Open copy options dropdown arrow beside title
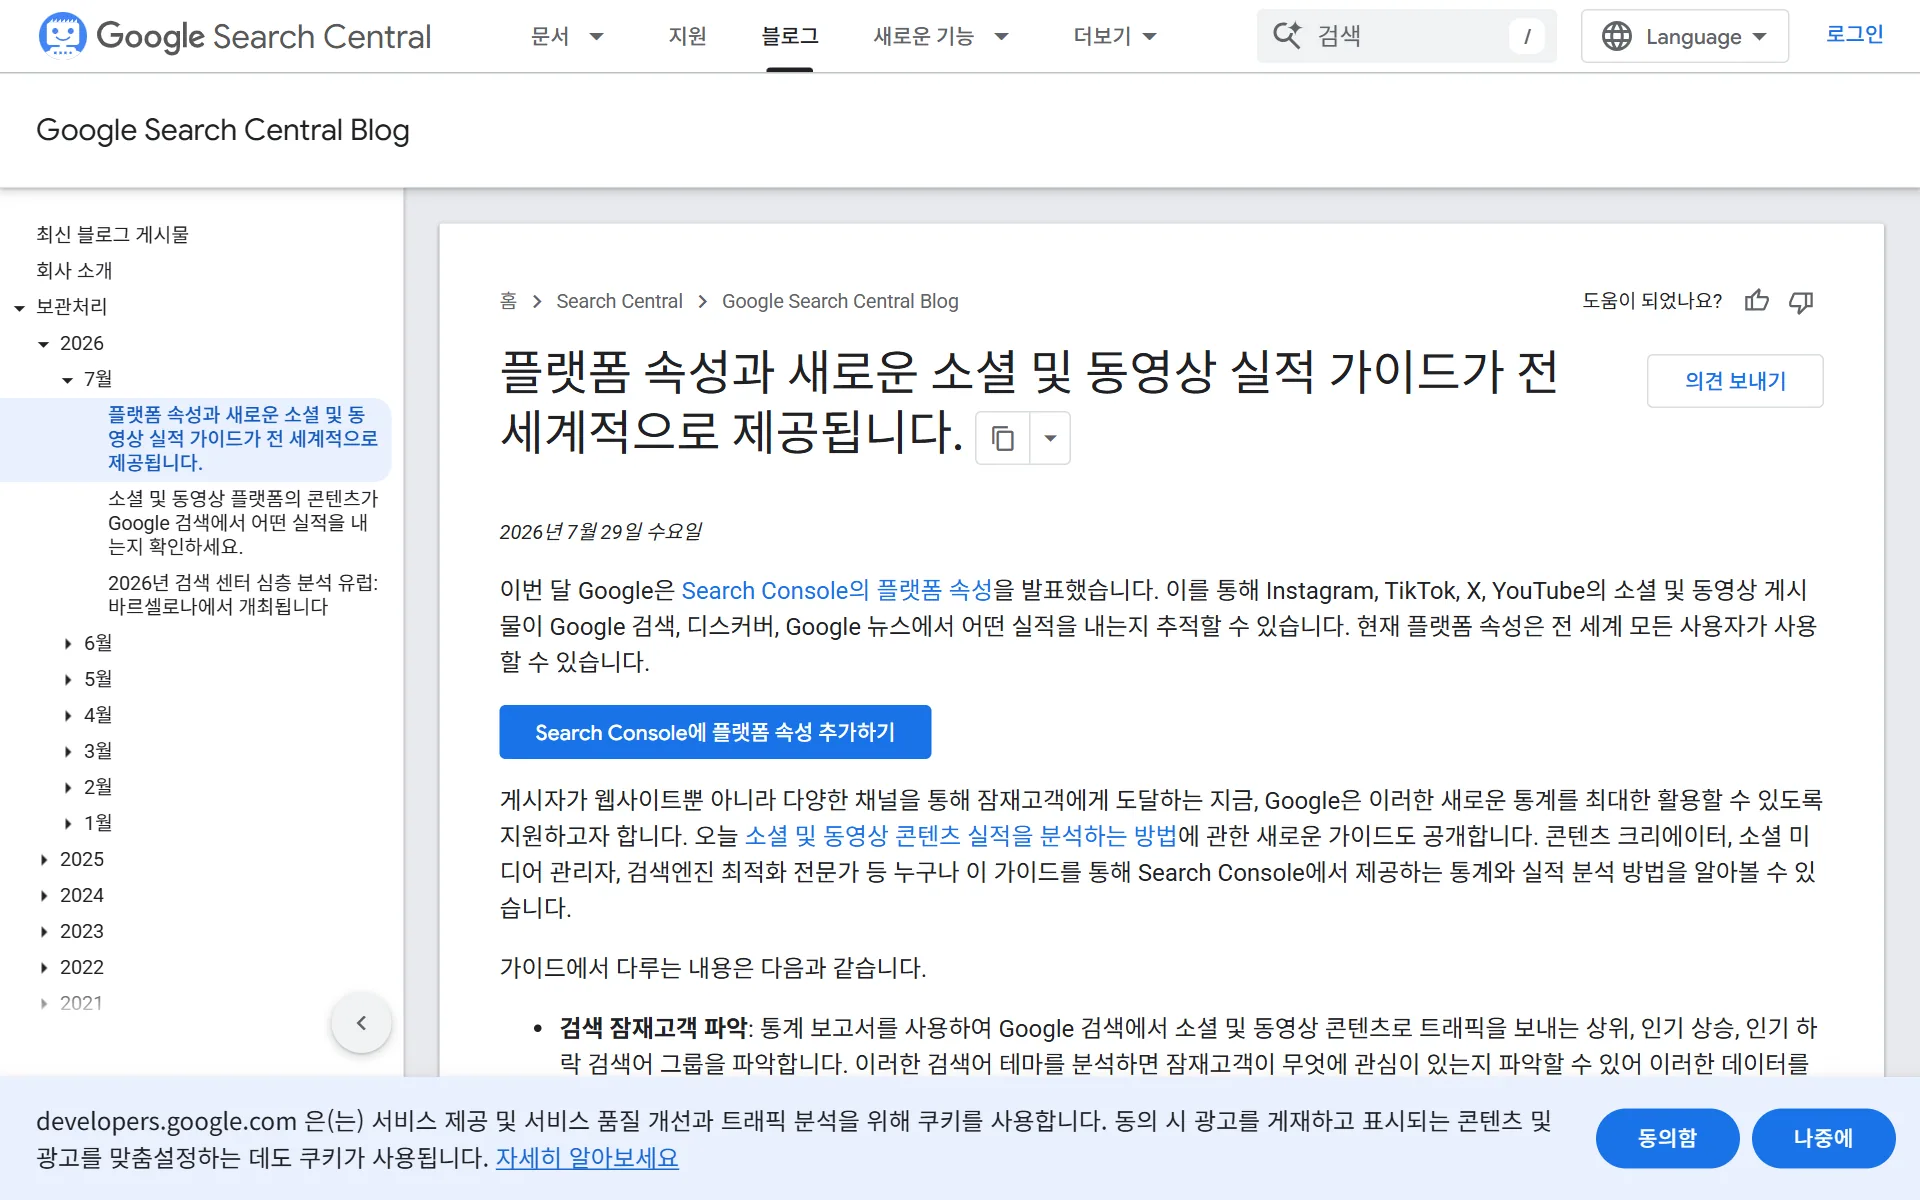Screen dimensions: 1920x1200 point(1050,438)
